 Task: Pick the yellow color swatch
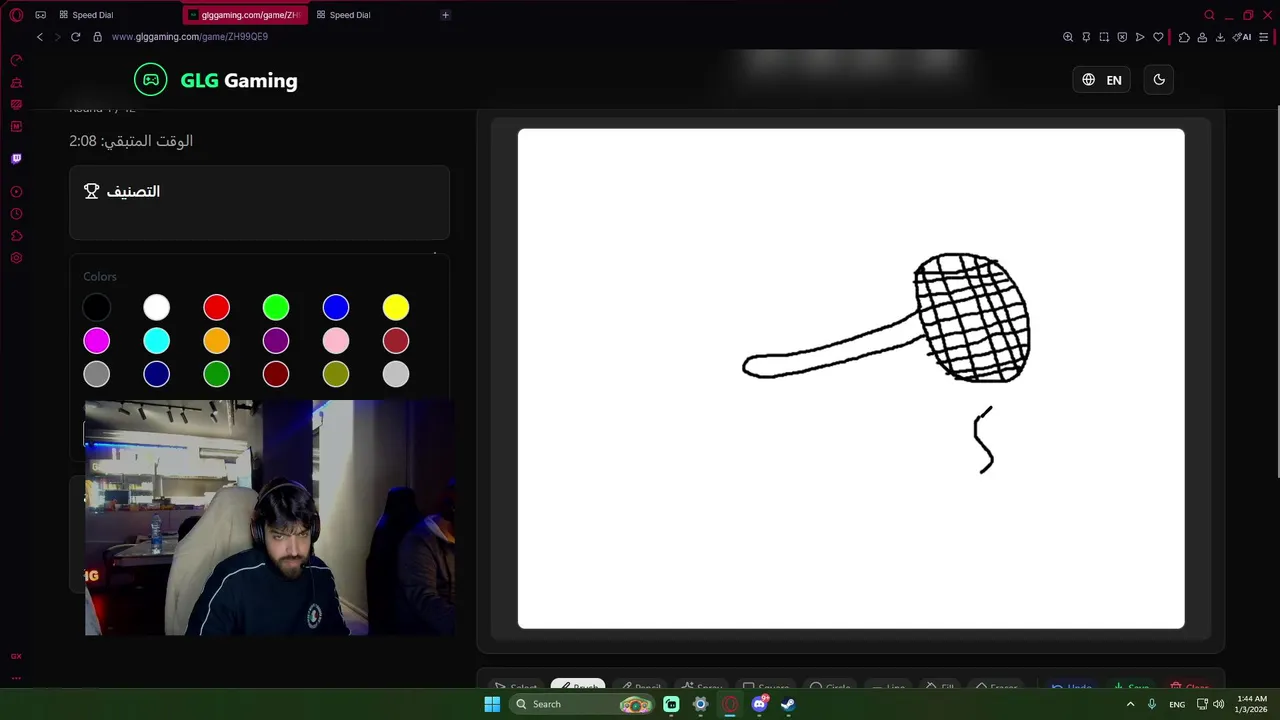(396, 307)
